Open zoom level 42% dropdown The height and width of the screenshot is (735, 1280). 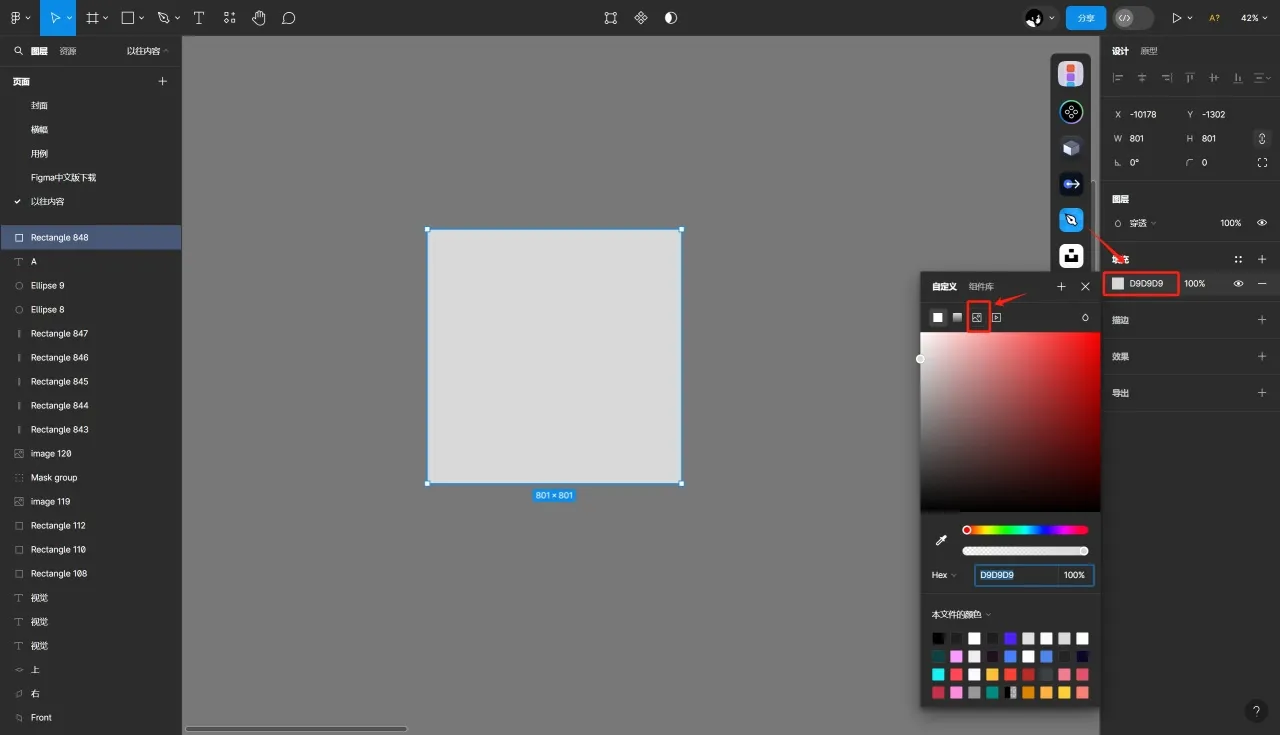click(1254, 18)
